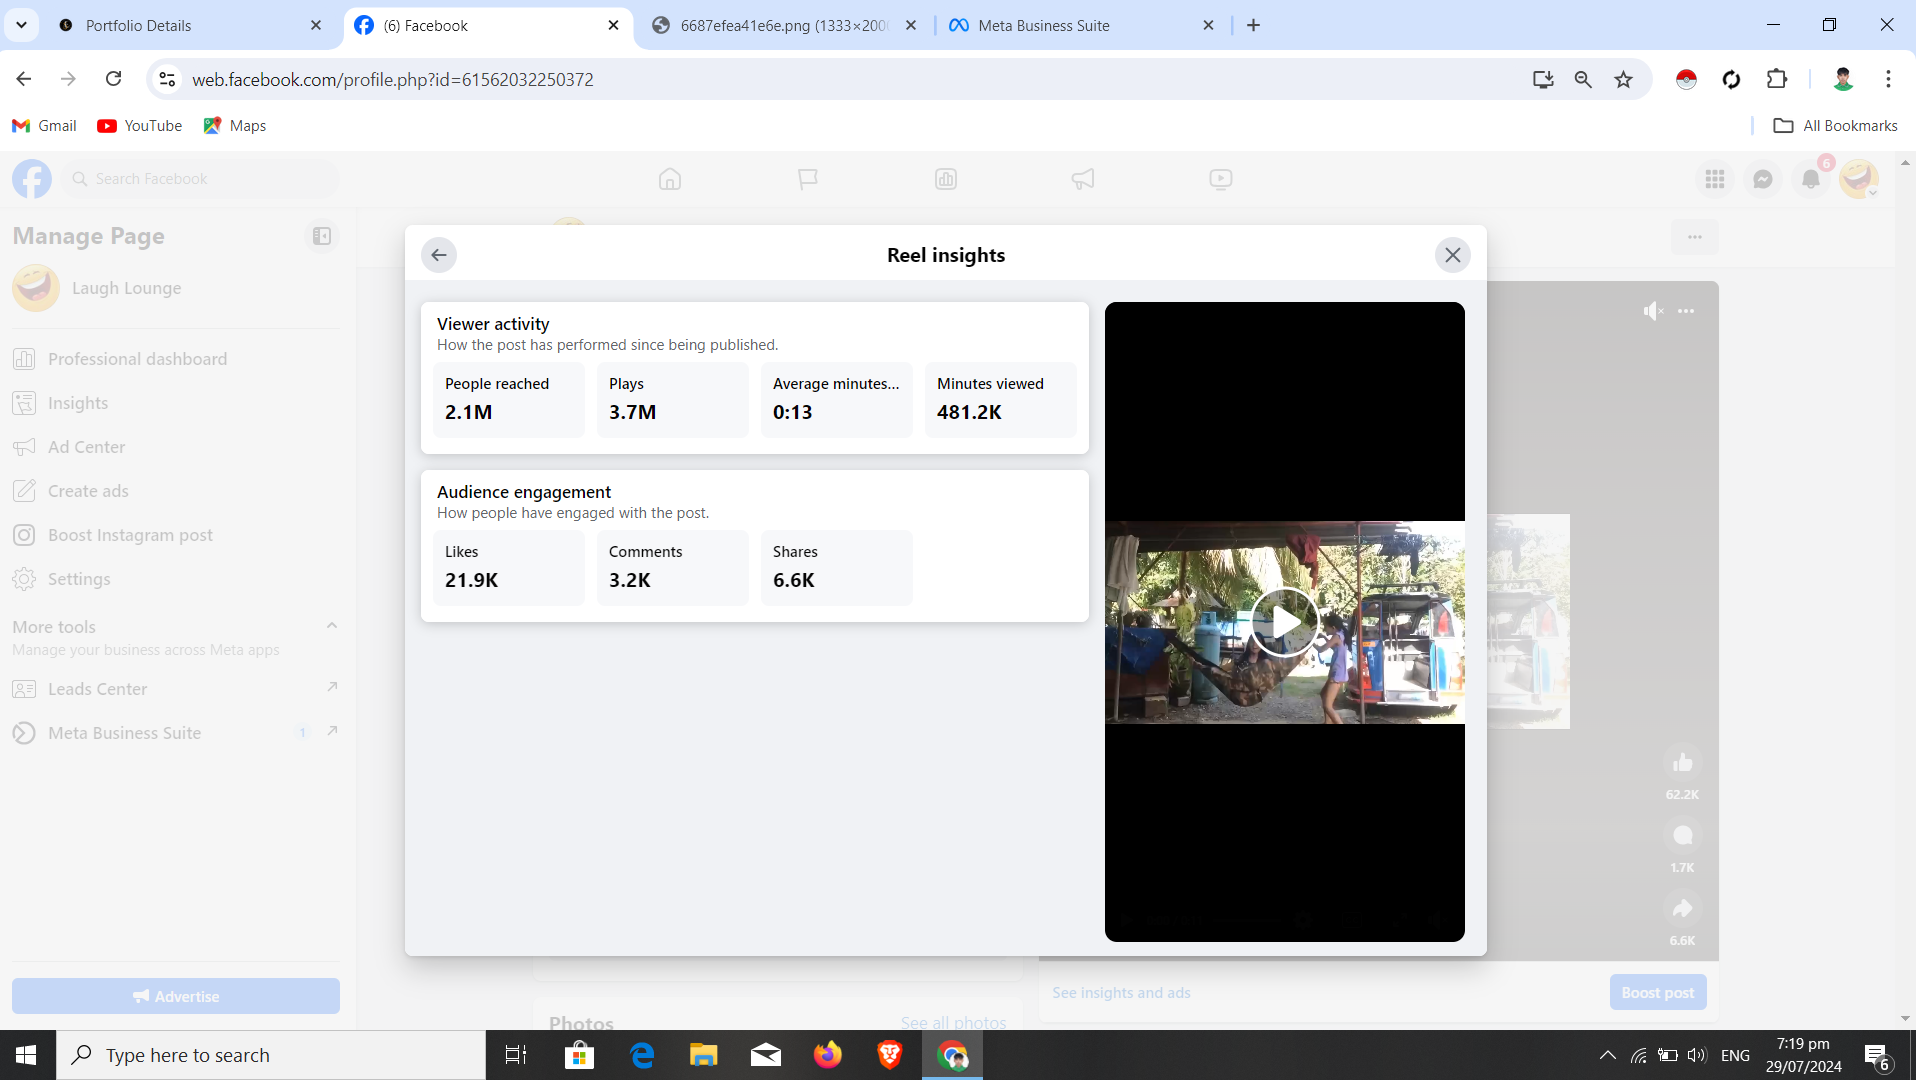
Task: Open the YouTube bookmark
Action: 140,125
